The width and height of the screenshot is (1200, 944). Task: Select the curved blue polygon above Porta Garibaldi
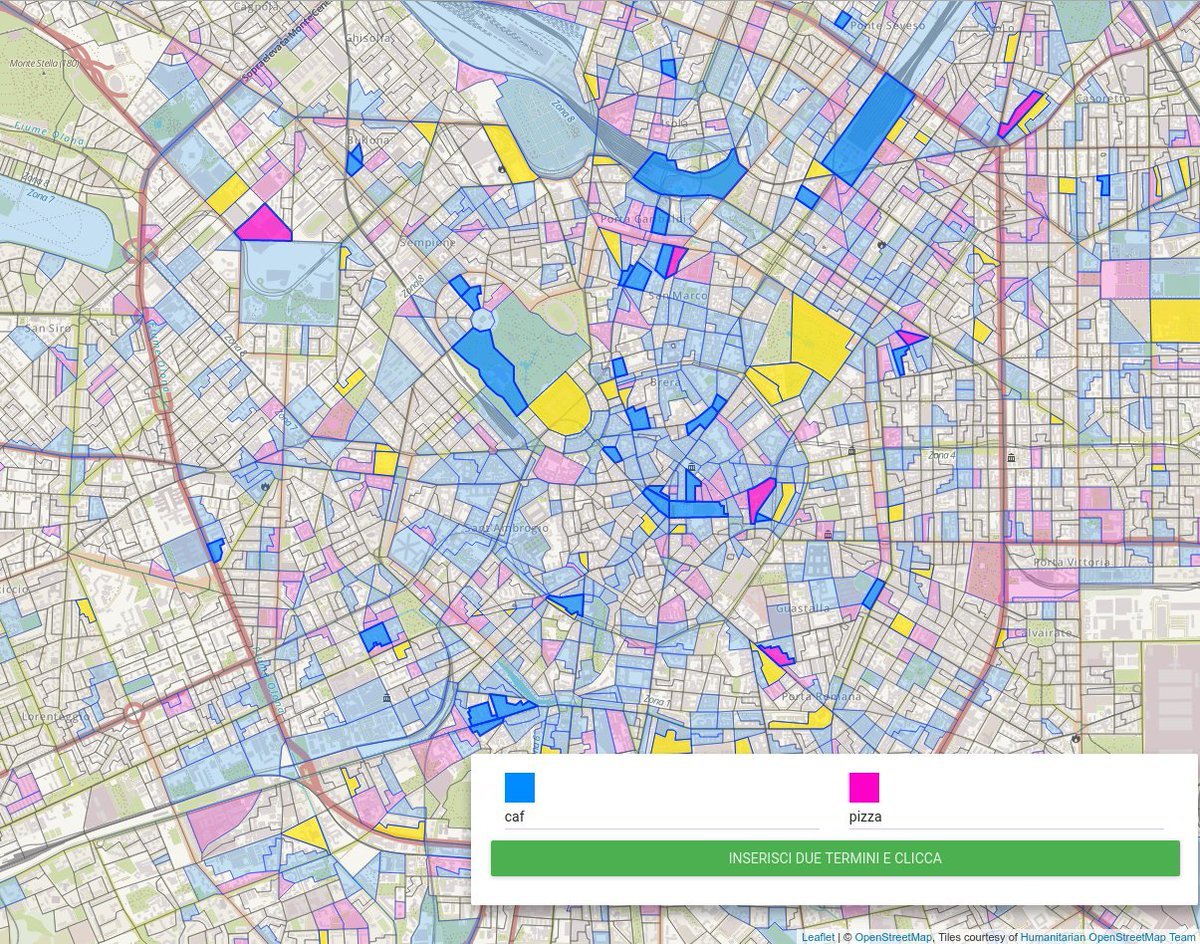[x=690, y=177]
